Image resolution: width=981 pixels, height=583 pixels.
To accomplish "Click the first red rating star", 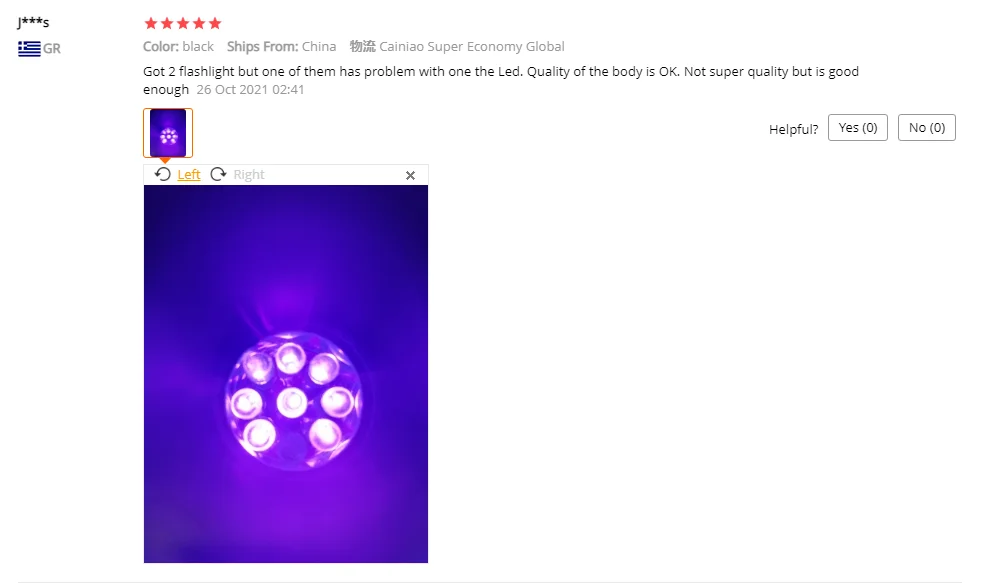I will click(x=151, y=24).
